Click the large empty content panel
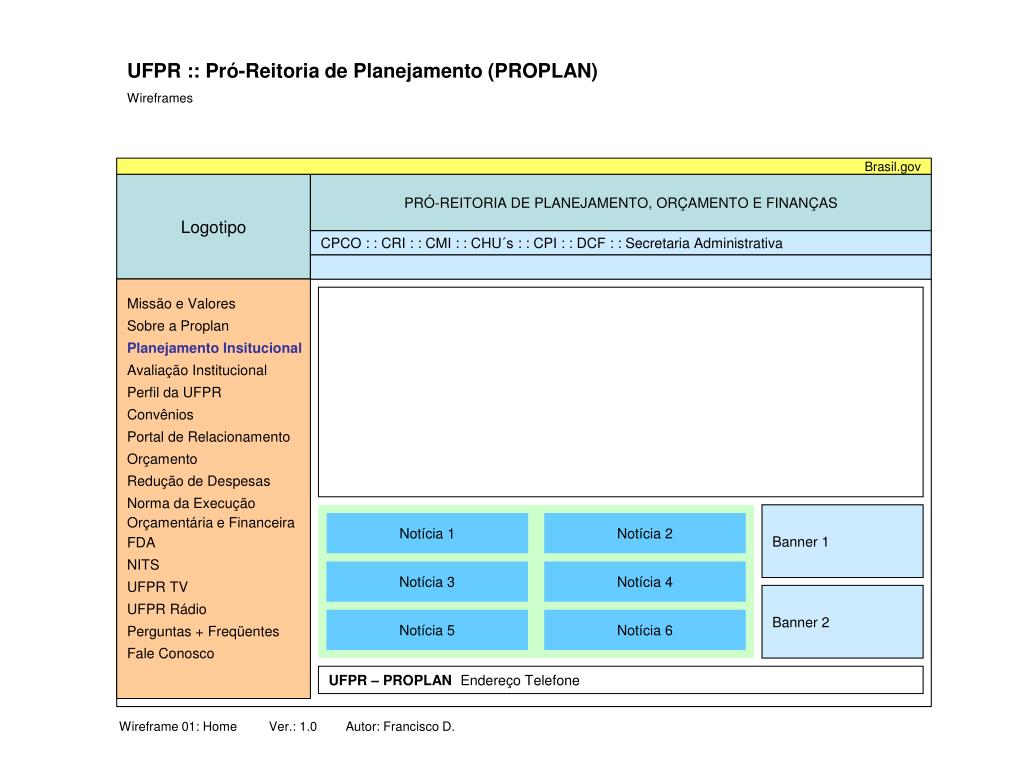The width and height of the screenshot is (1024, 768). 620,392
